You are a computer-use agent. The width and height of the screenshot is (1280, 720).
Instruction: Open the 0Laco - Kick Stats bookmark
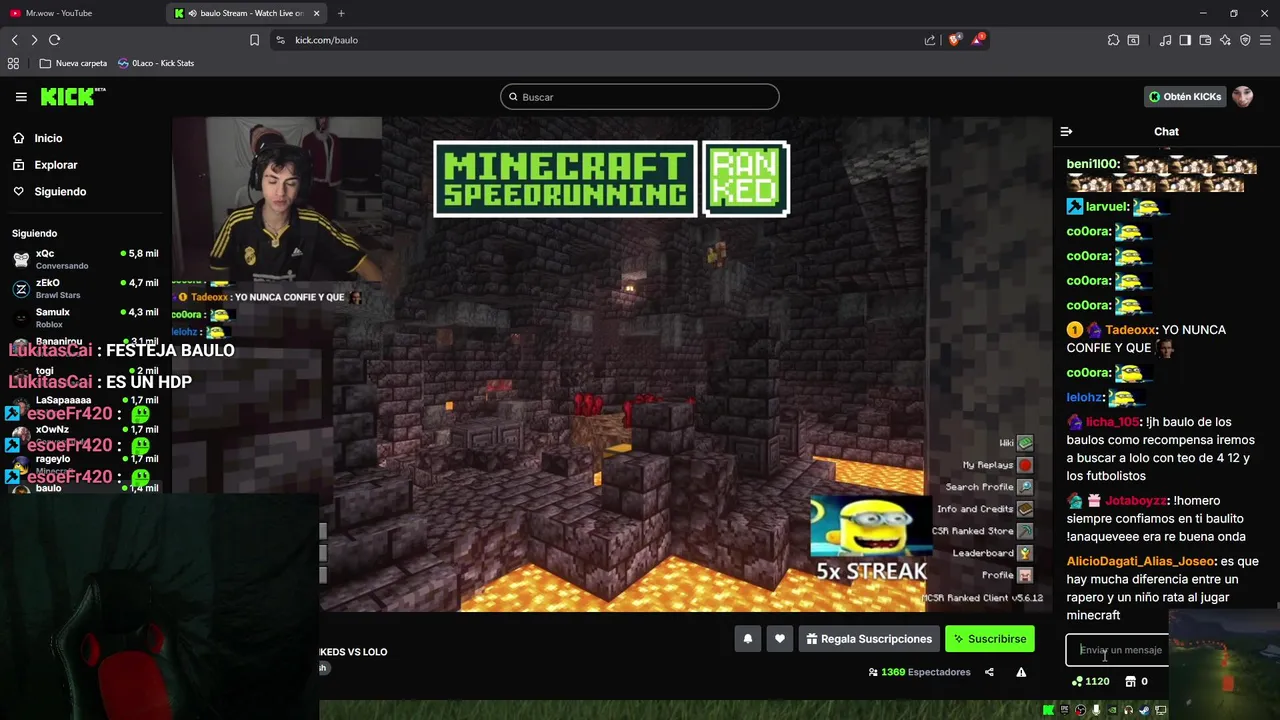click(x=156, y=63)
